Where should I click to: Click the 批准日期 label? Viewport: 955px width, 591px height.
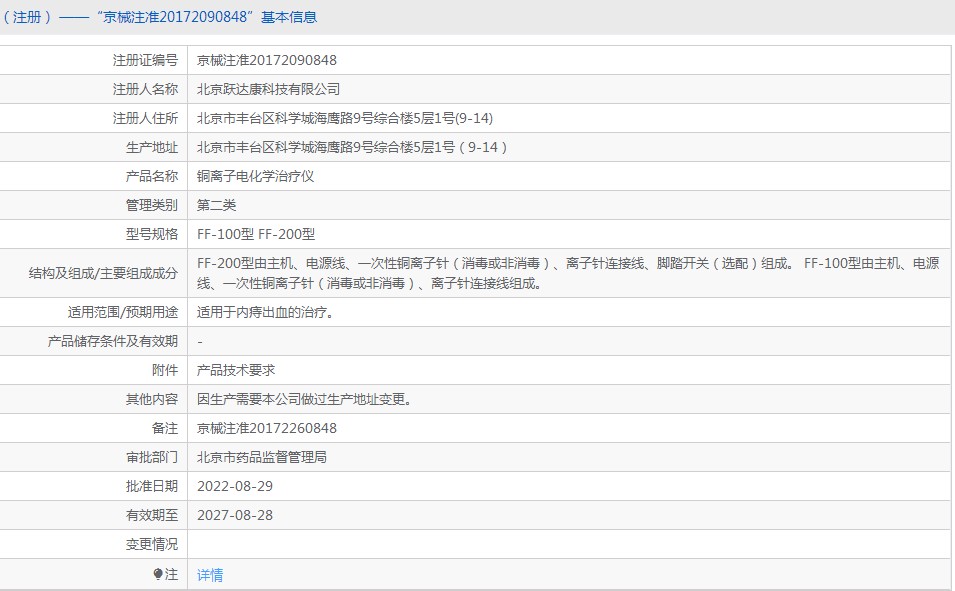pos(152,486)
